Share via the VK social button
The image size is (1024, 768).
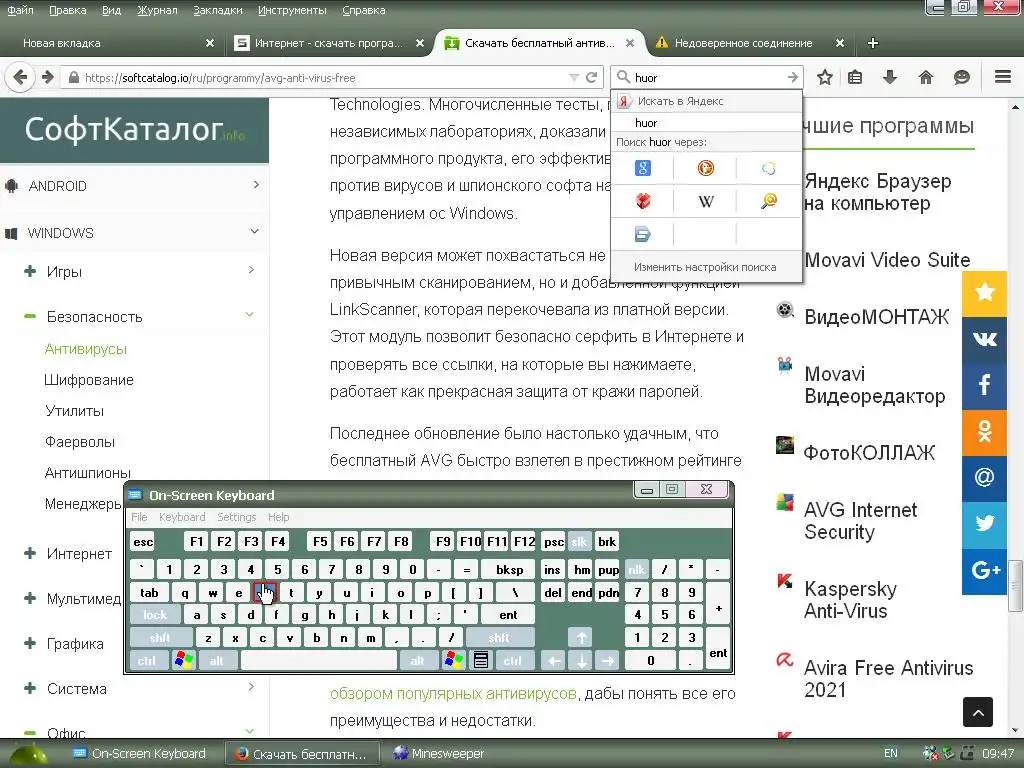pyautogui.click(x=984, y=338)
